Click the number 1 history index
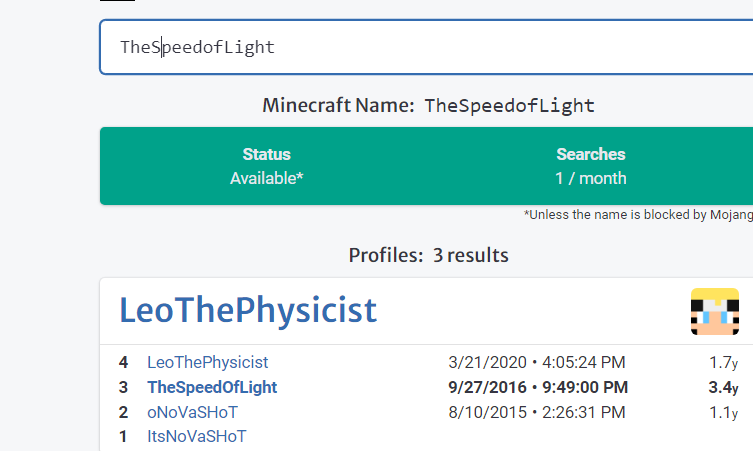The width and height of the screenshot is (753, 451). click(x=123, y=436)
